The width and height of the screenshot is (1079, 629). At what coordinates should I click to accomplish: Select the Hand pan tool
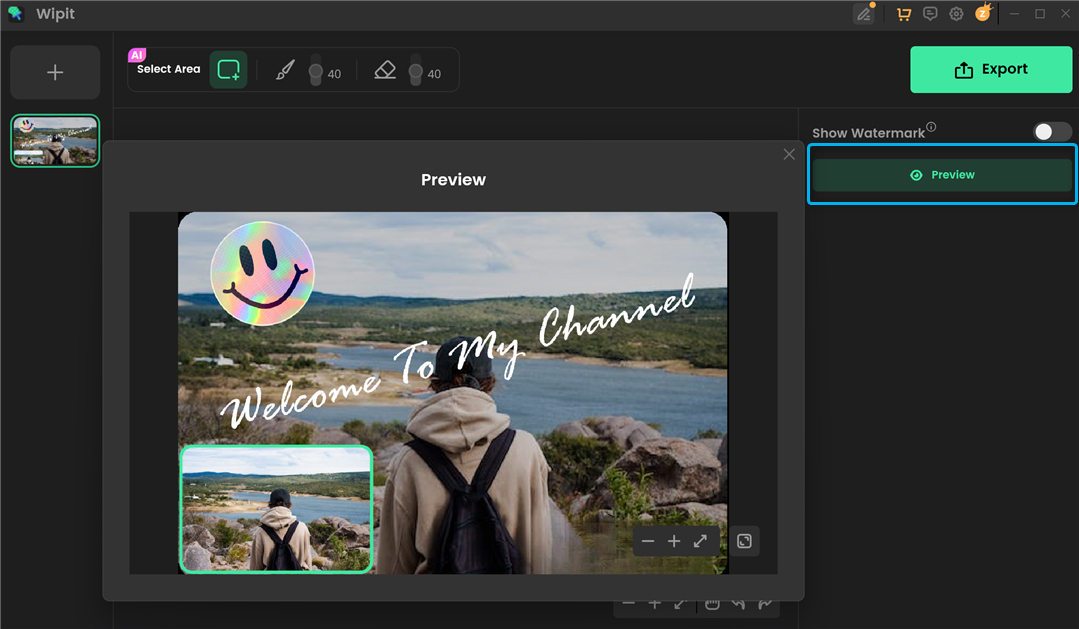[x=712, y=602]
